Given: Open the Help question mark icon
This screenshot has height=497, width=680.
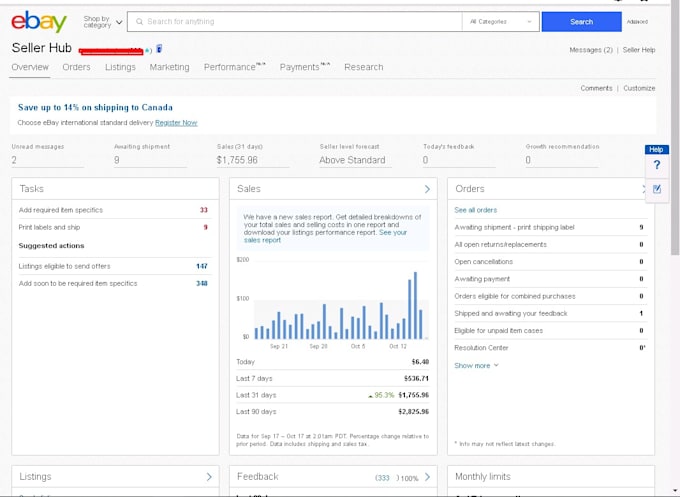Looking at the screenshot, I should tap(657, 165).
